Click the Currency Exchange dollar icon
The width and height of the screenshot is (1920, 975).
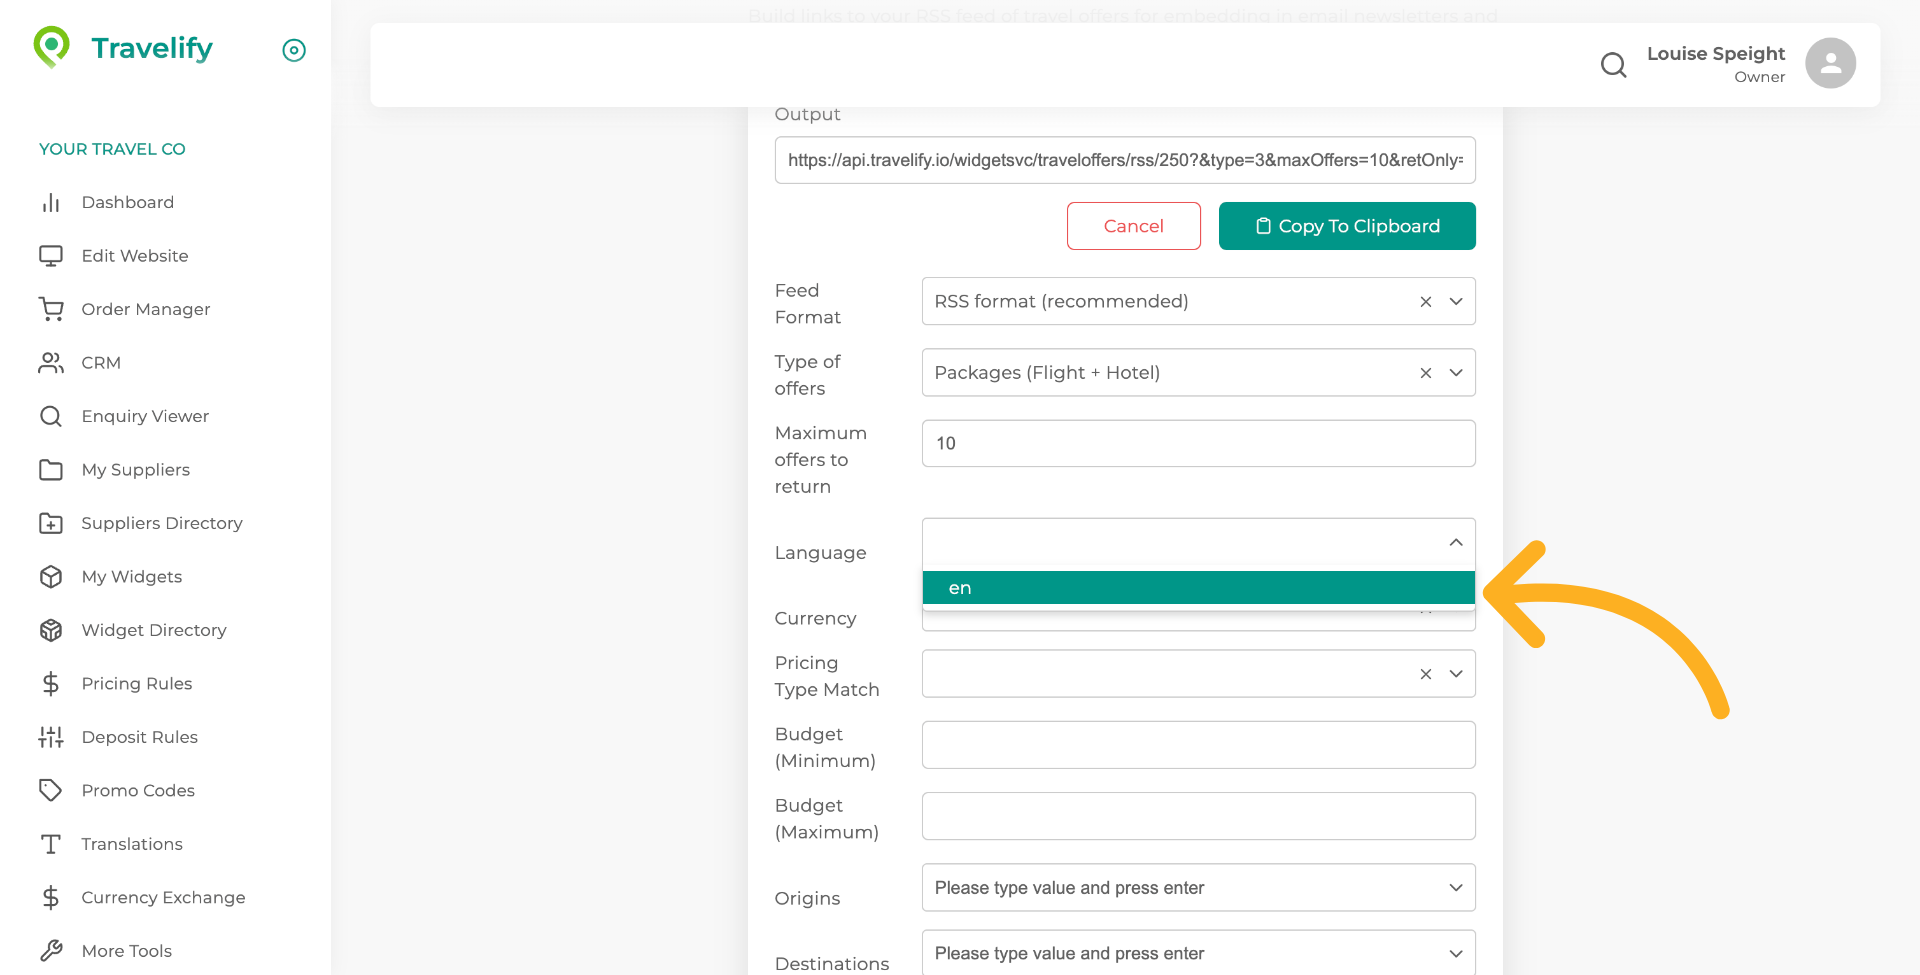coord(51,897)
